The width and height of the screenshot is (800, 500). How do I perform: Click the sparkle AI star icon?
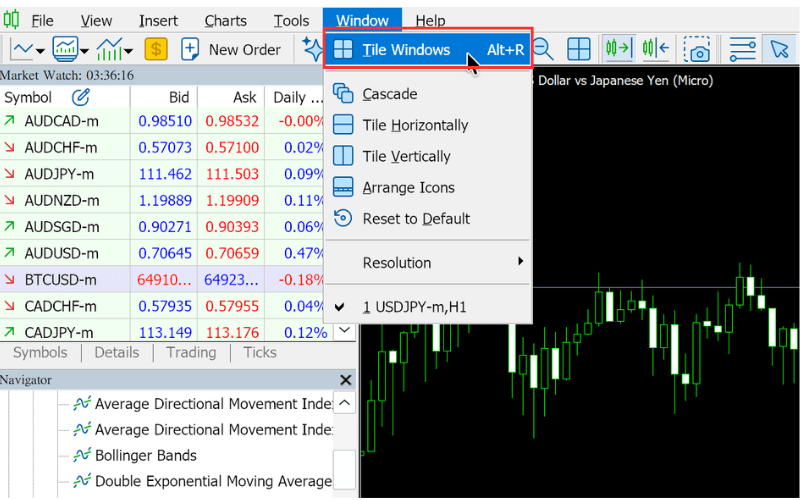point(312,49)
